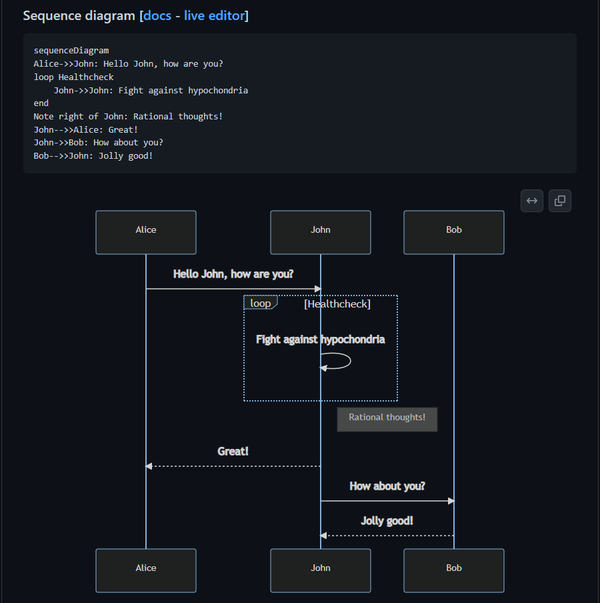Click the horizontal expand arrows icon
The height and width of the screenshot is (603, 600).
[x=532, y=201]
